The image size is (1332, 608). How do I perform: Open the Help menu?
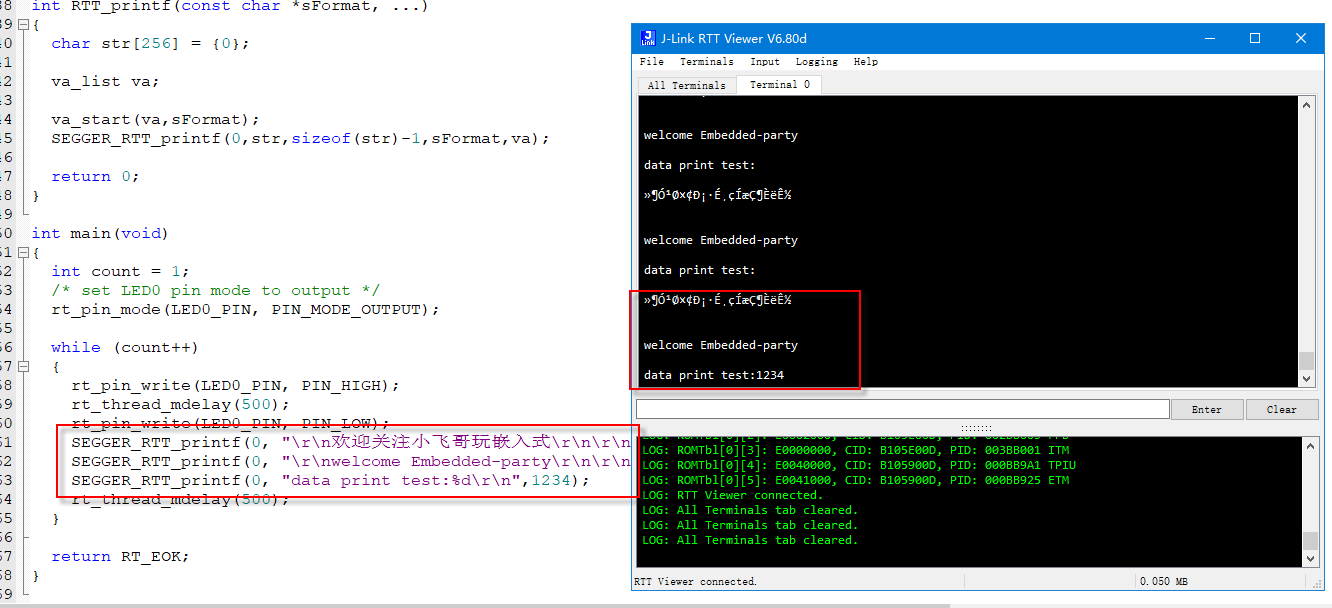pyautogui.click(x=865, y=62)
